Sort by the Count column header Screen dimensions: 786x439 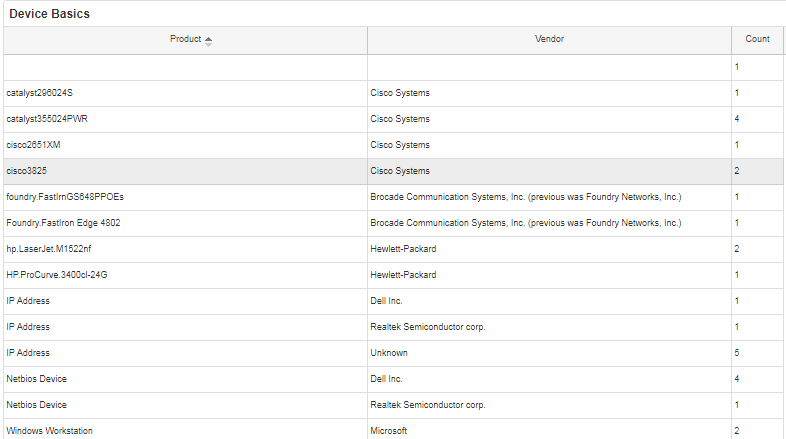pyautogui.click(x=757, y=39)
